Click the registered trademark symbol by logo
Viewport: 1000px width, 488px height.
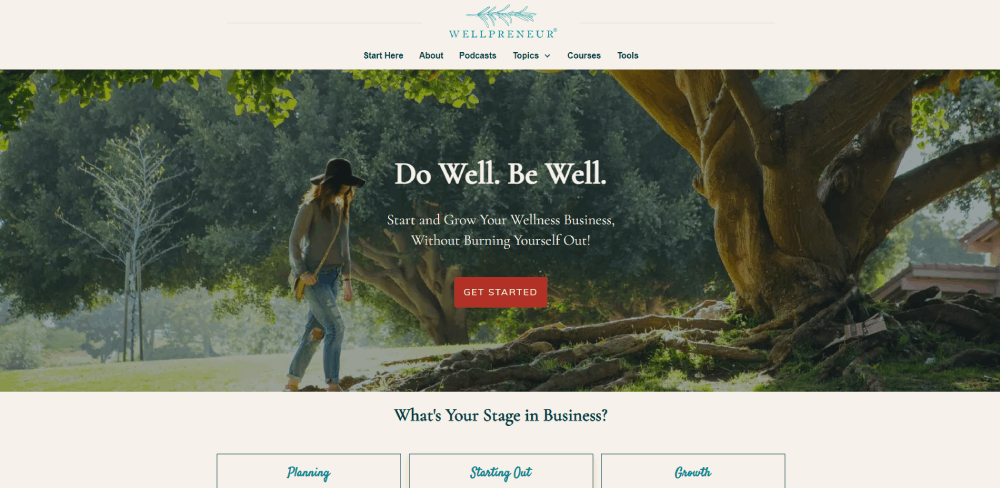point(555,30)
